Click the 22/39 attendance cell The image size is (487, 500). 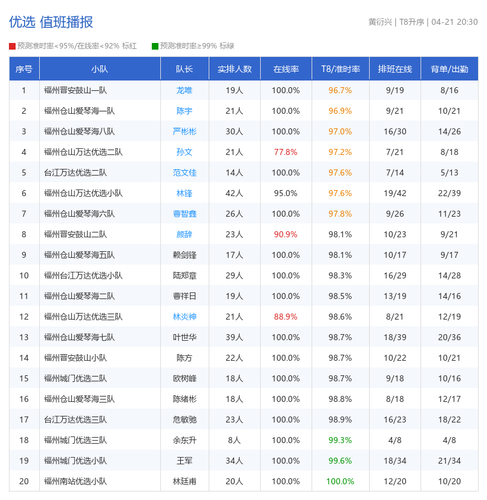[449, 193]
